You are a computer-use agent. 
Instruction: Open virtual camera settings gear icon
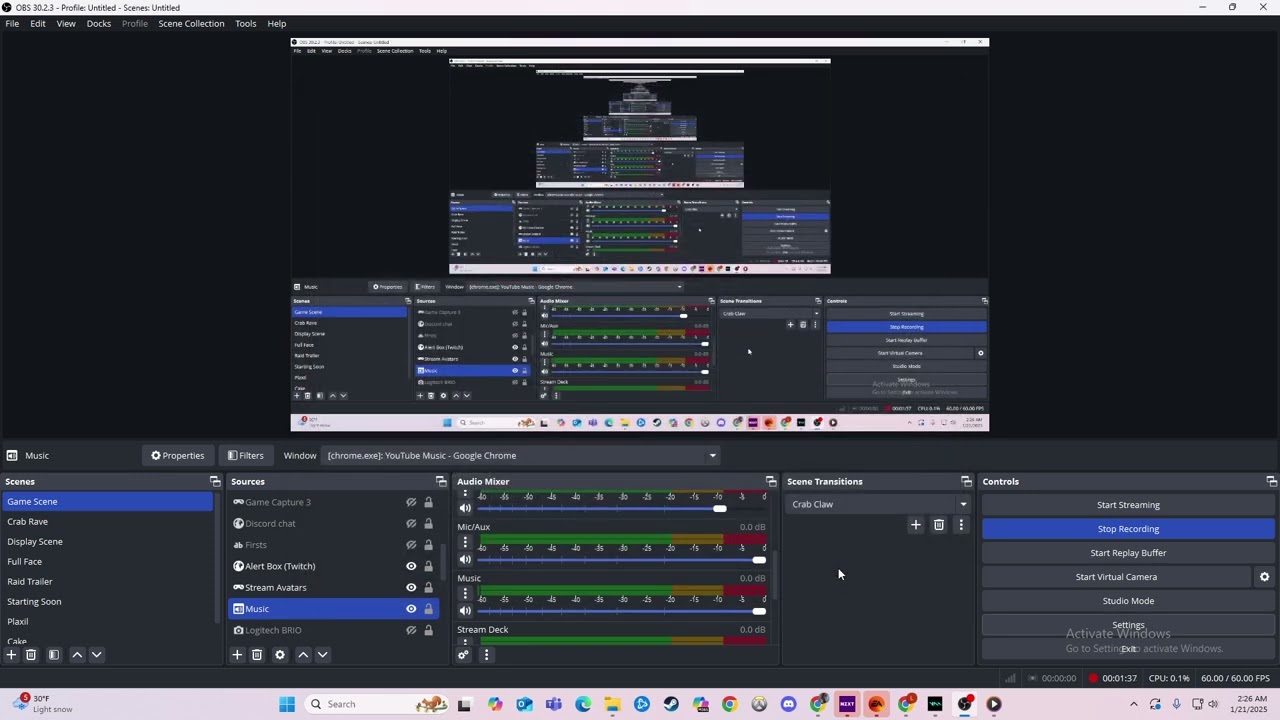click(x=1264, y=577)
